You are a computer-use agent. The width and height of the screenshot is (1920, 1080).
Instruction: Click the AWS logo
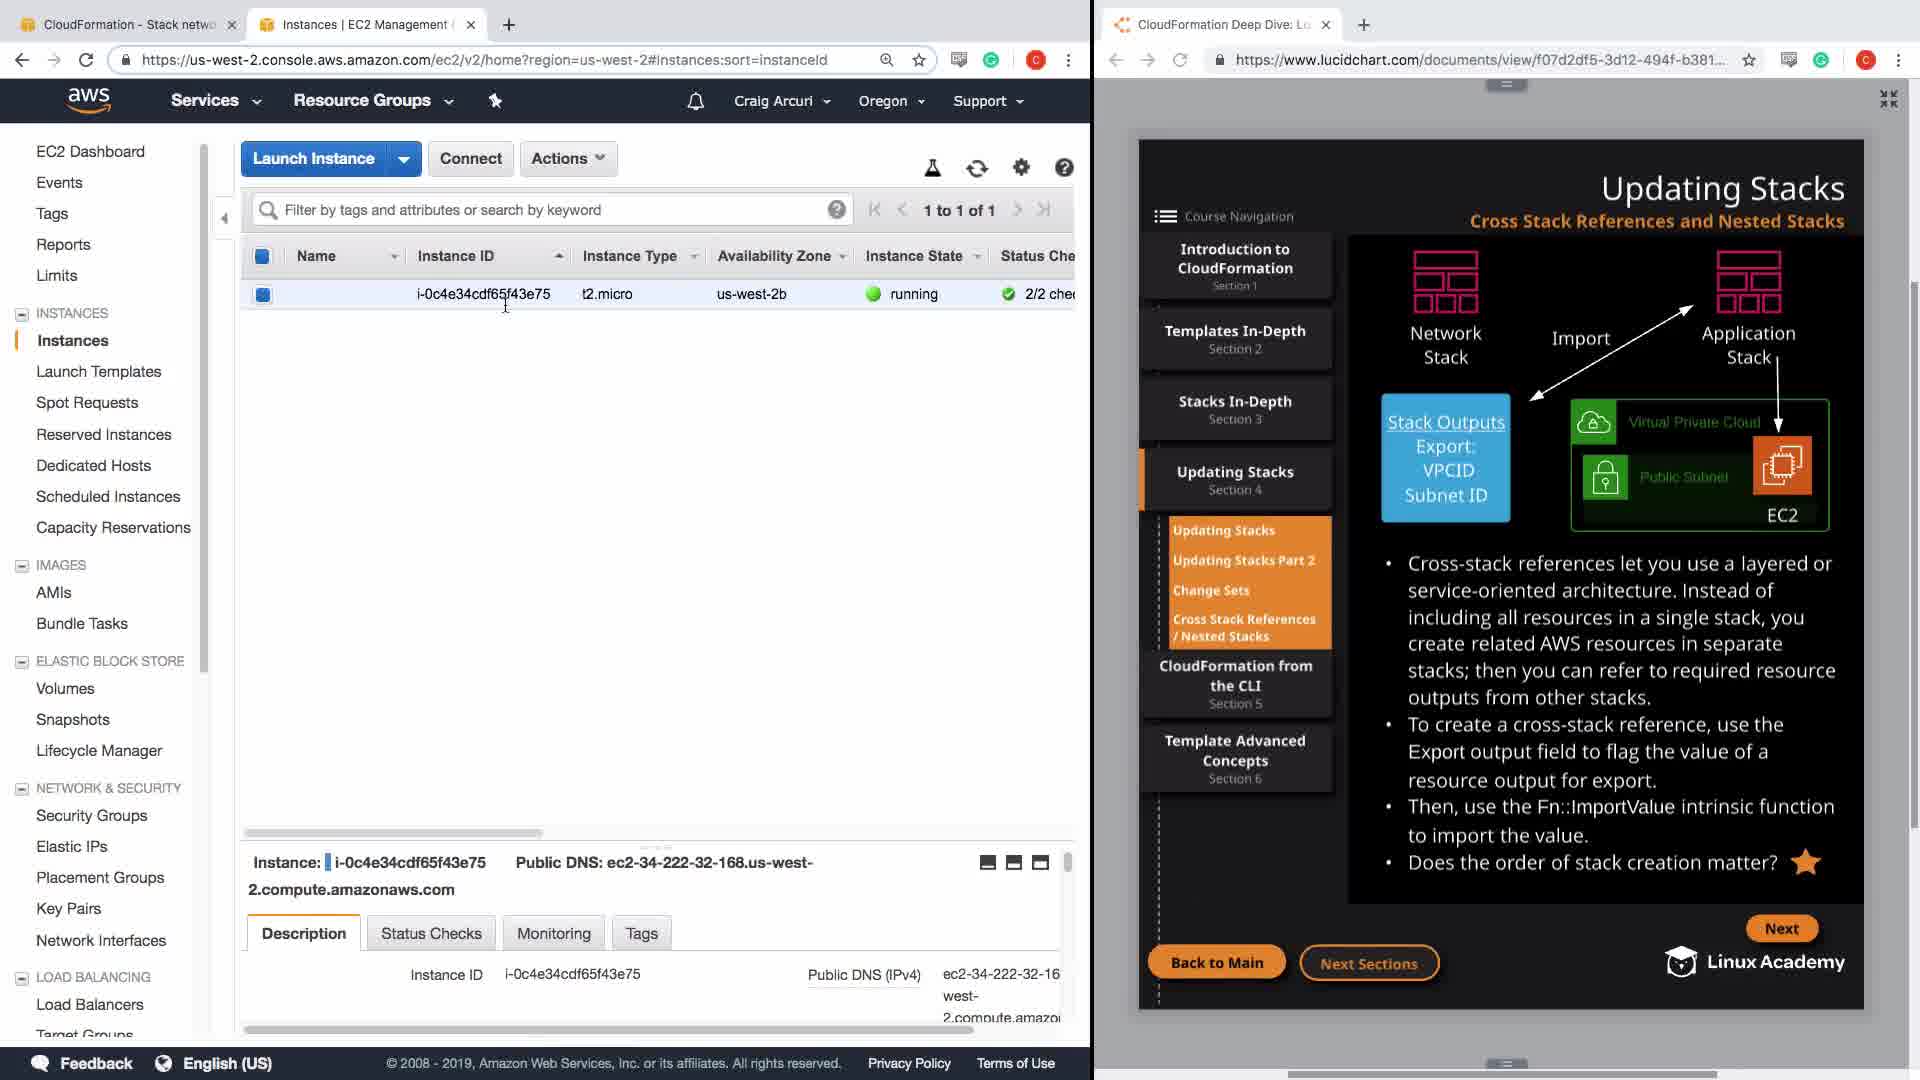pos(89,100)
